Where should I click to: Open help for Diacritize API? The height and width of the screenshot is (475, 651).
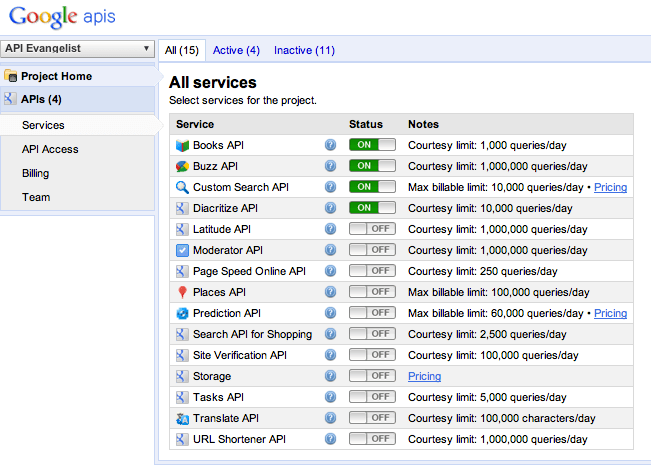pyautogui.click(x=330, y=208)
